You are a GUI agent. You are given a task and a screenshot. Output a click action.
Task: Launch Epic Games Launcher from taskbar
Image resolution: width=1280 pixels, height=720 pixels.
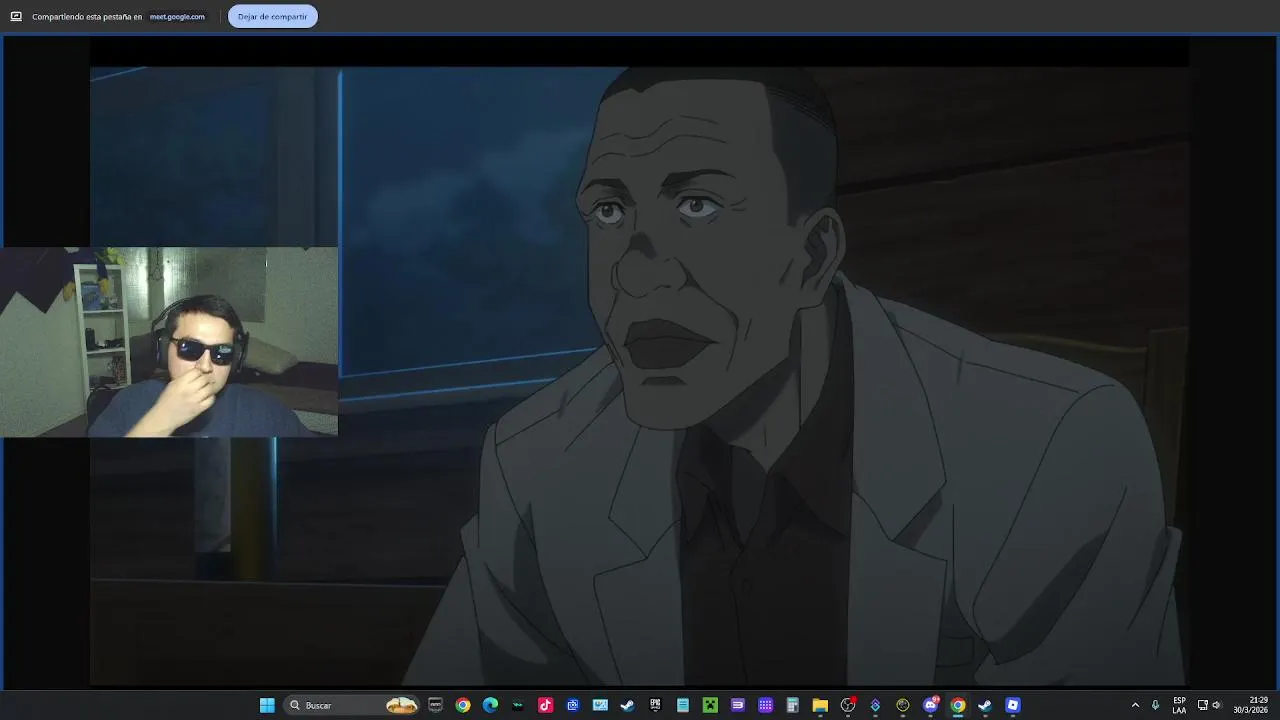655,705
